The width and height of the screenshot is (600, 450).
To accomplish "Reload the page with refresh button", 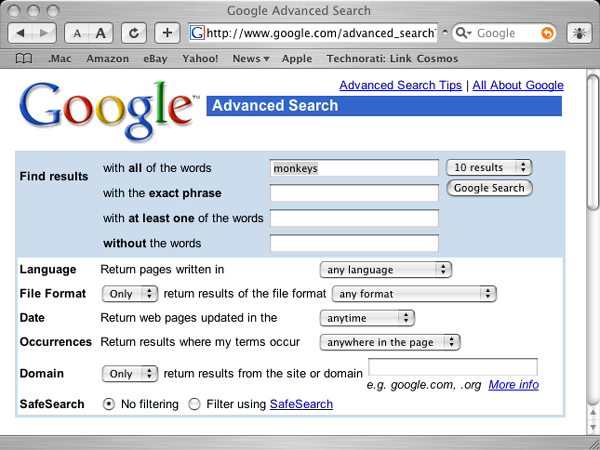I will pyautogui.click(x=134, y=33).
